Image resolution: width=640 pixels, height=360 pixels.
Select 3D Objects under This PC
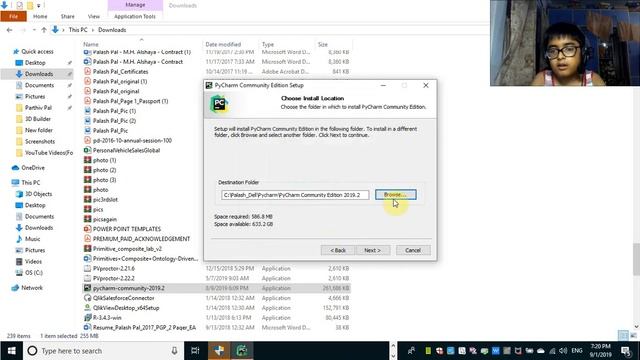click(38, 194)
